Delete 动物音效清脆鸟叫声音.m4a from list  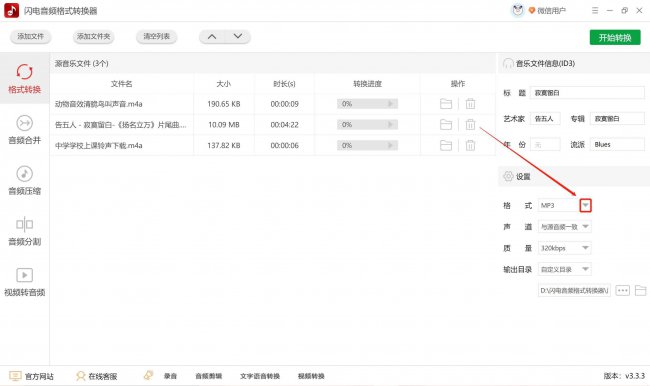[x=470, y=104]
